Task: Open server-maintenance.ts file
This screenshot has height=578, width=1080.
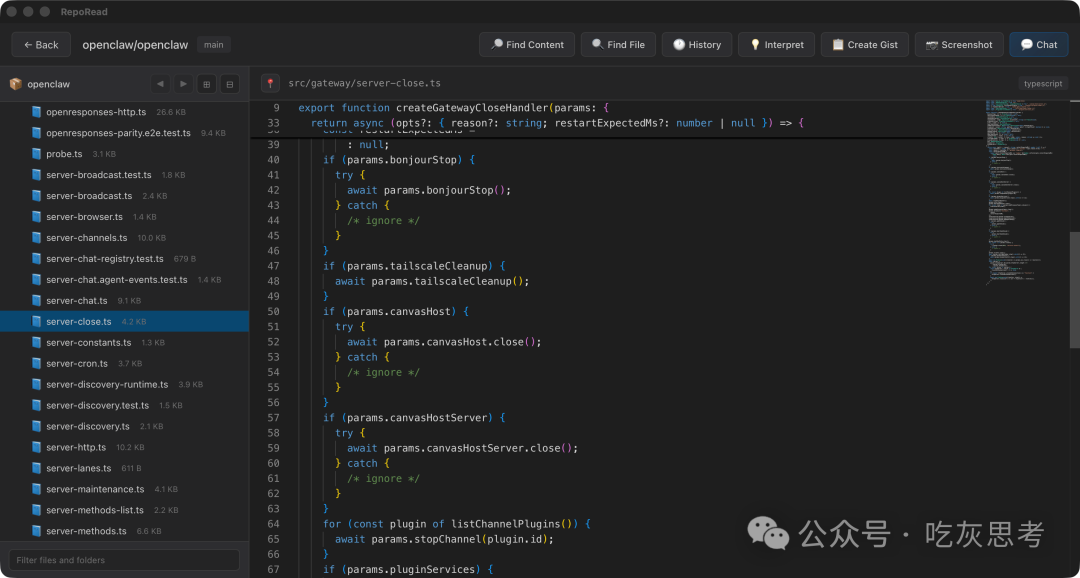Action: pos(125,489)
